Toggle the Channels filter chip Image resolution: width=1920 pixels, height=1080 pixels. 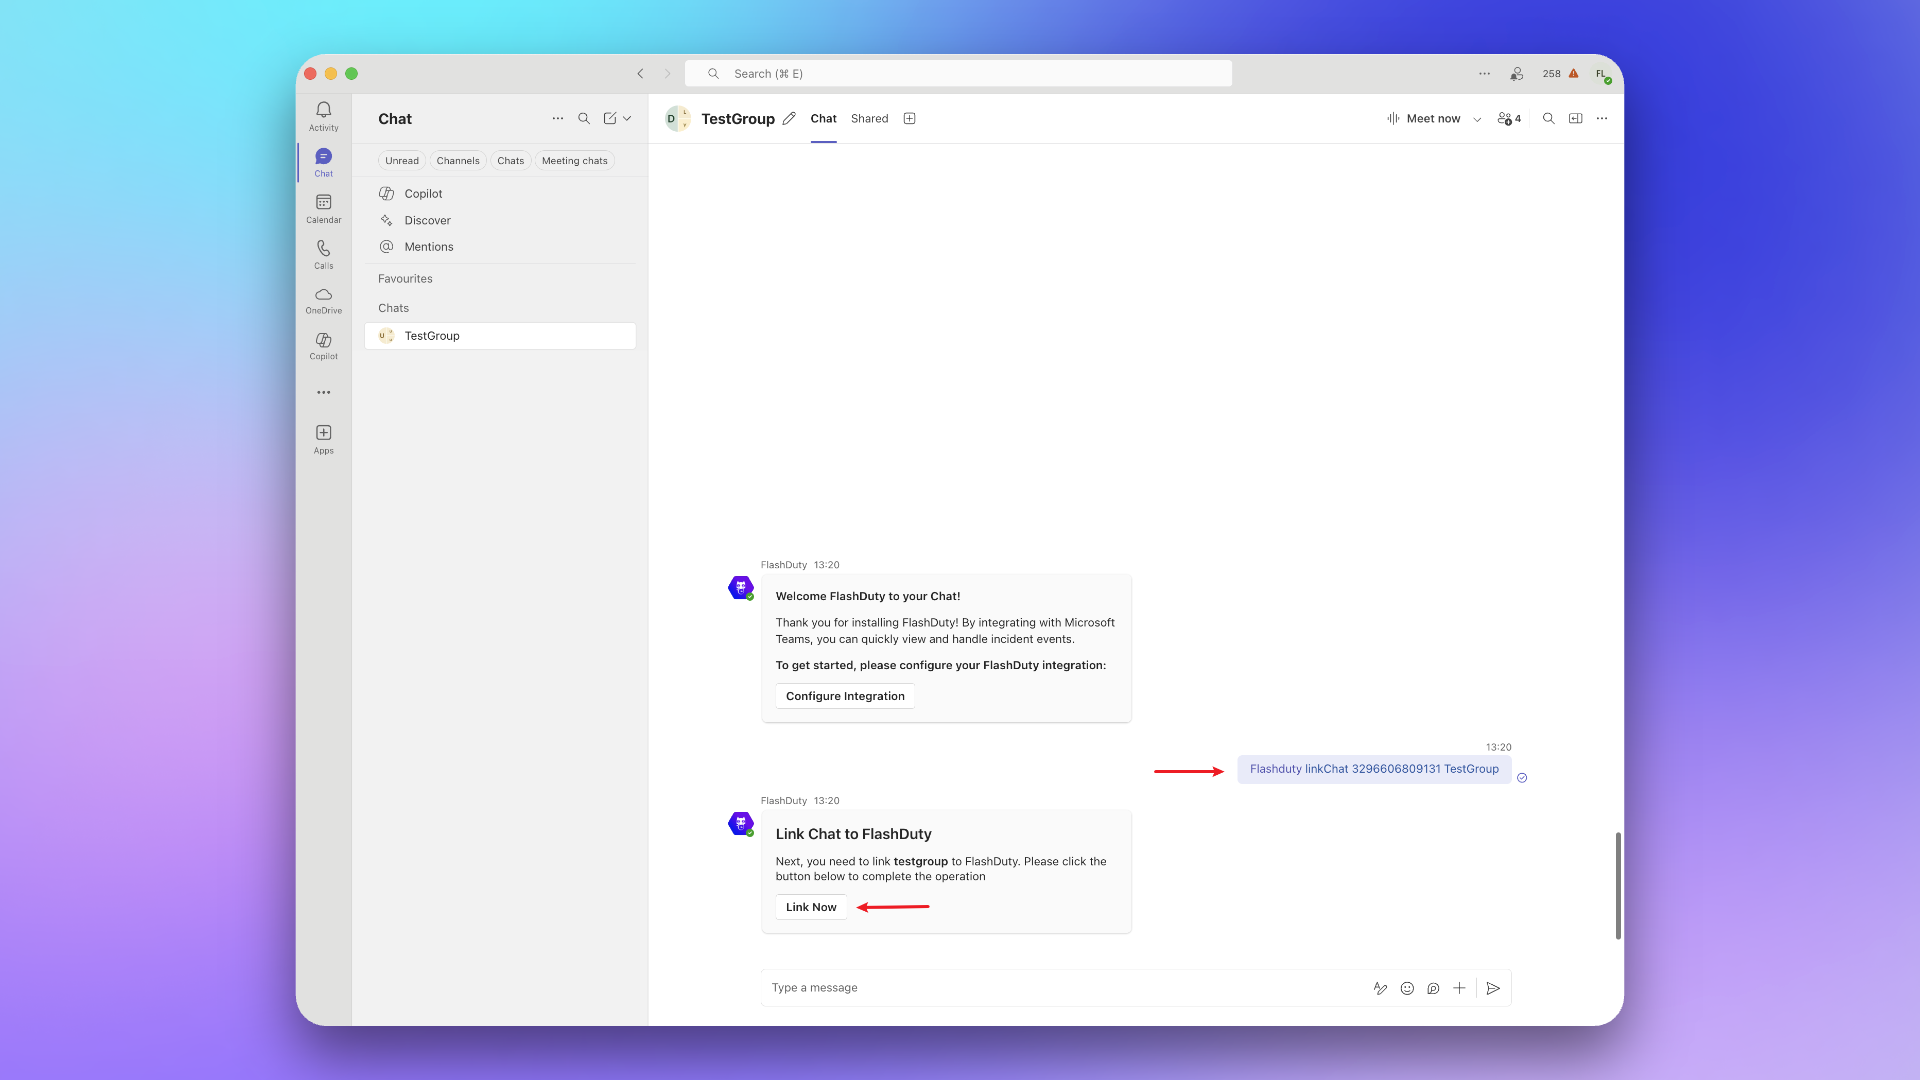pos(458,160)
